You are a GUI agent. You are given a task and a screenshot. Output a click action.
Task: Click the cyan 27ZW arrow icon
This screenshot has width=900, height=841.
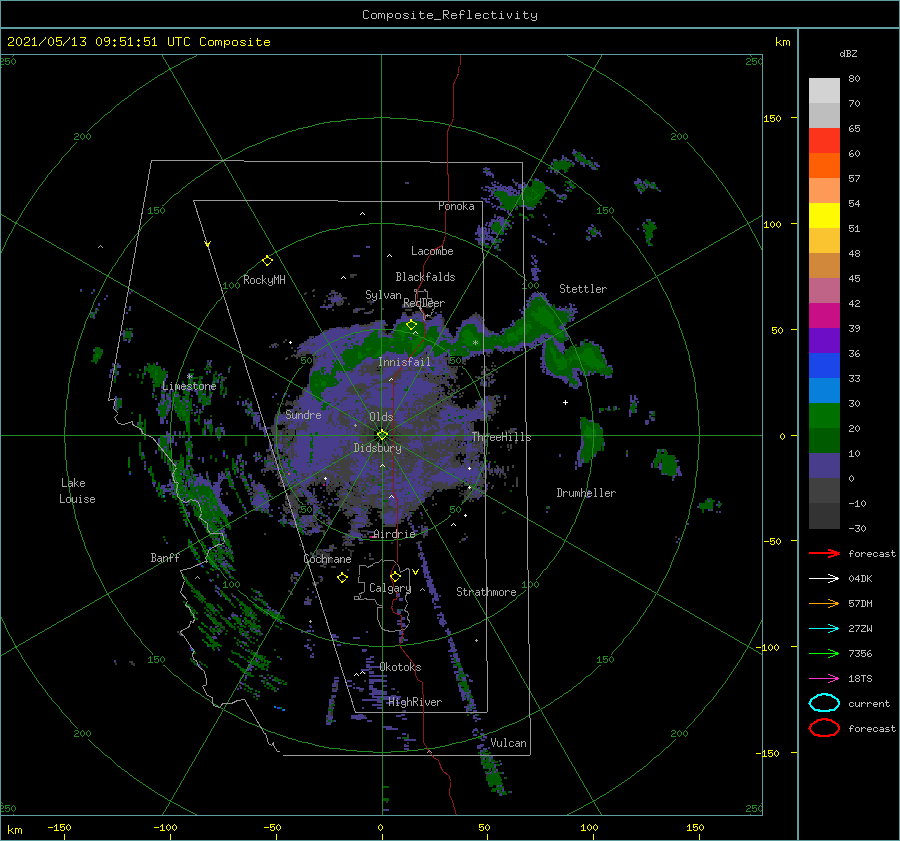824,629
